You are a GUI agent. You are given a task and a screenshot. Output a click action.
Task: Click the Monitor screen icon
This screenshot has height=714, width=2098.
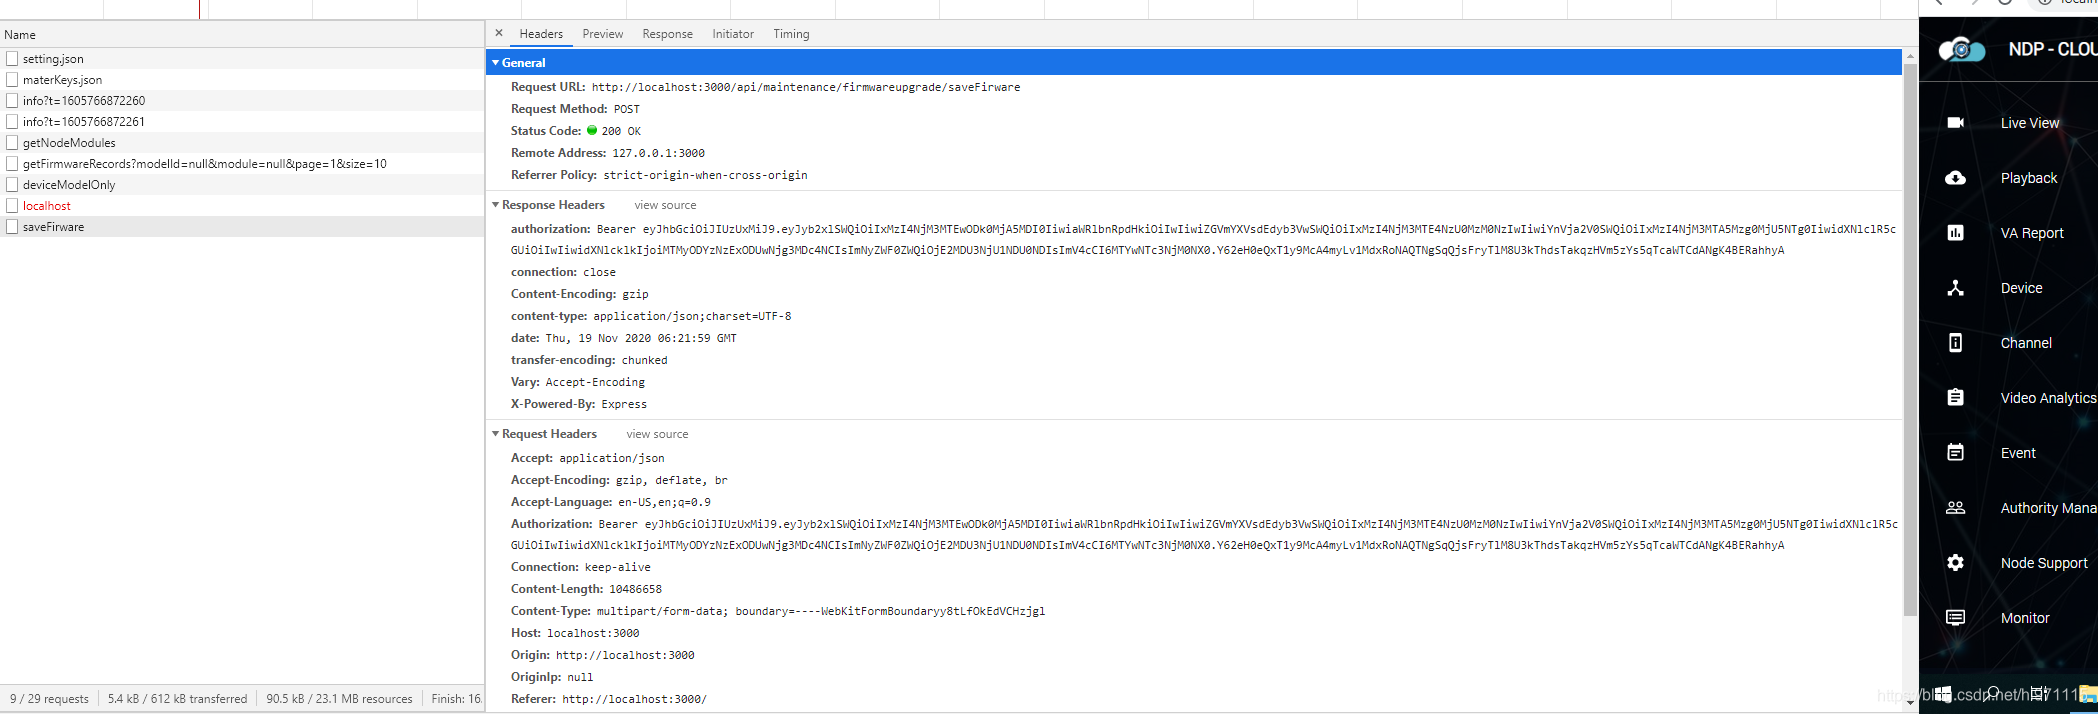pyautogui.click(x=1955, y=618)
